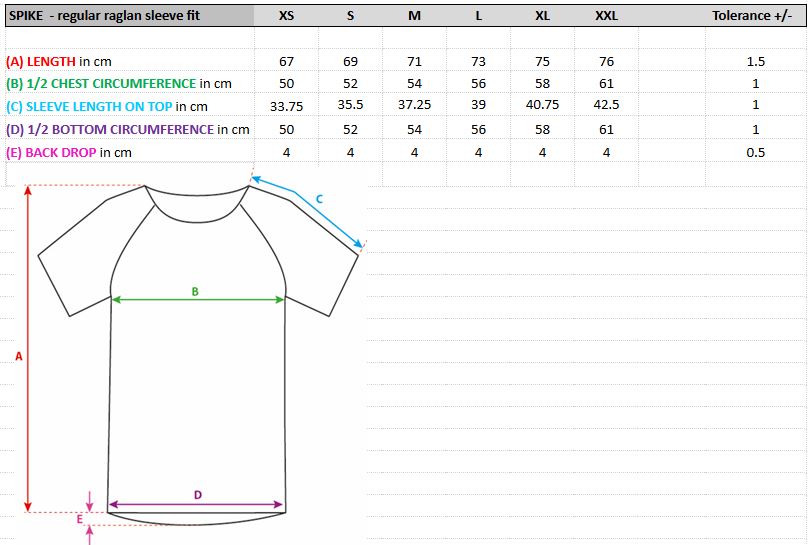
Task: Click the 33.75 sleeve length cell
Action: coord(287,106)
